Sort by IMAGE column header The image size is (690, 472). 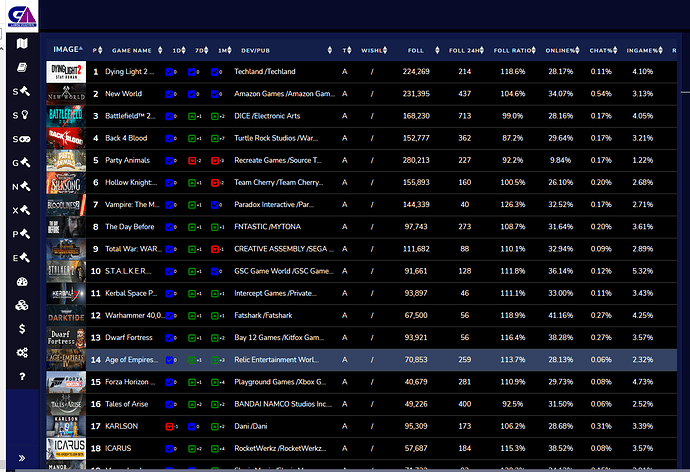point(67,49)
